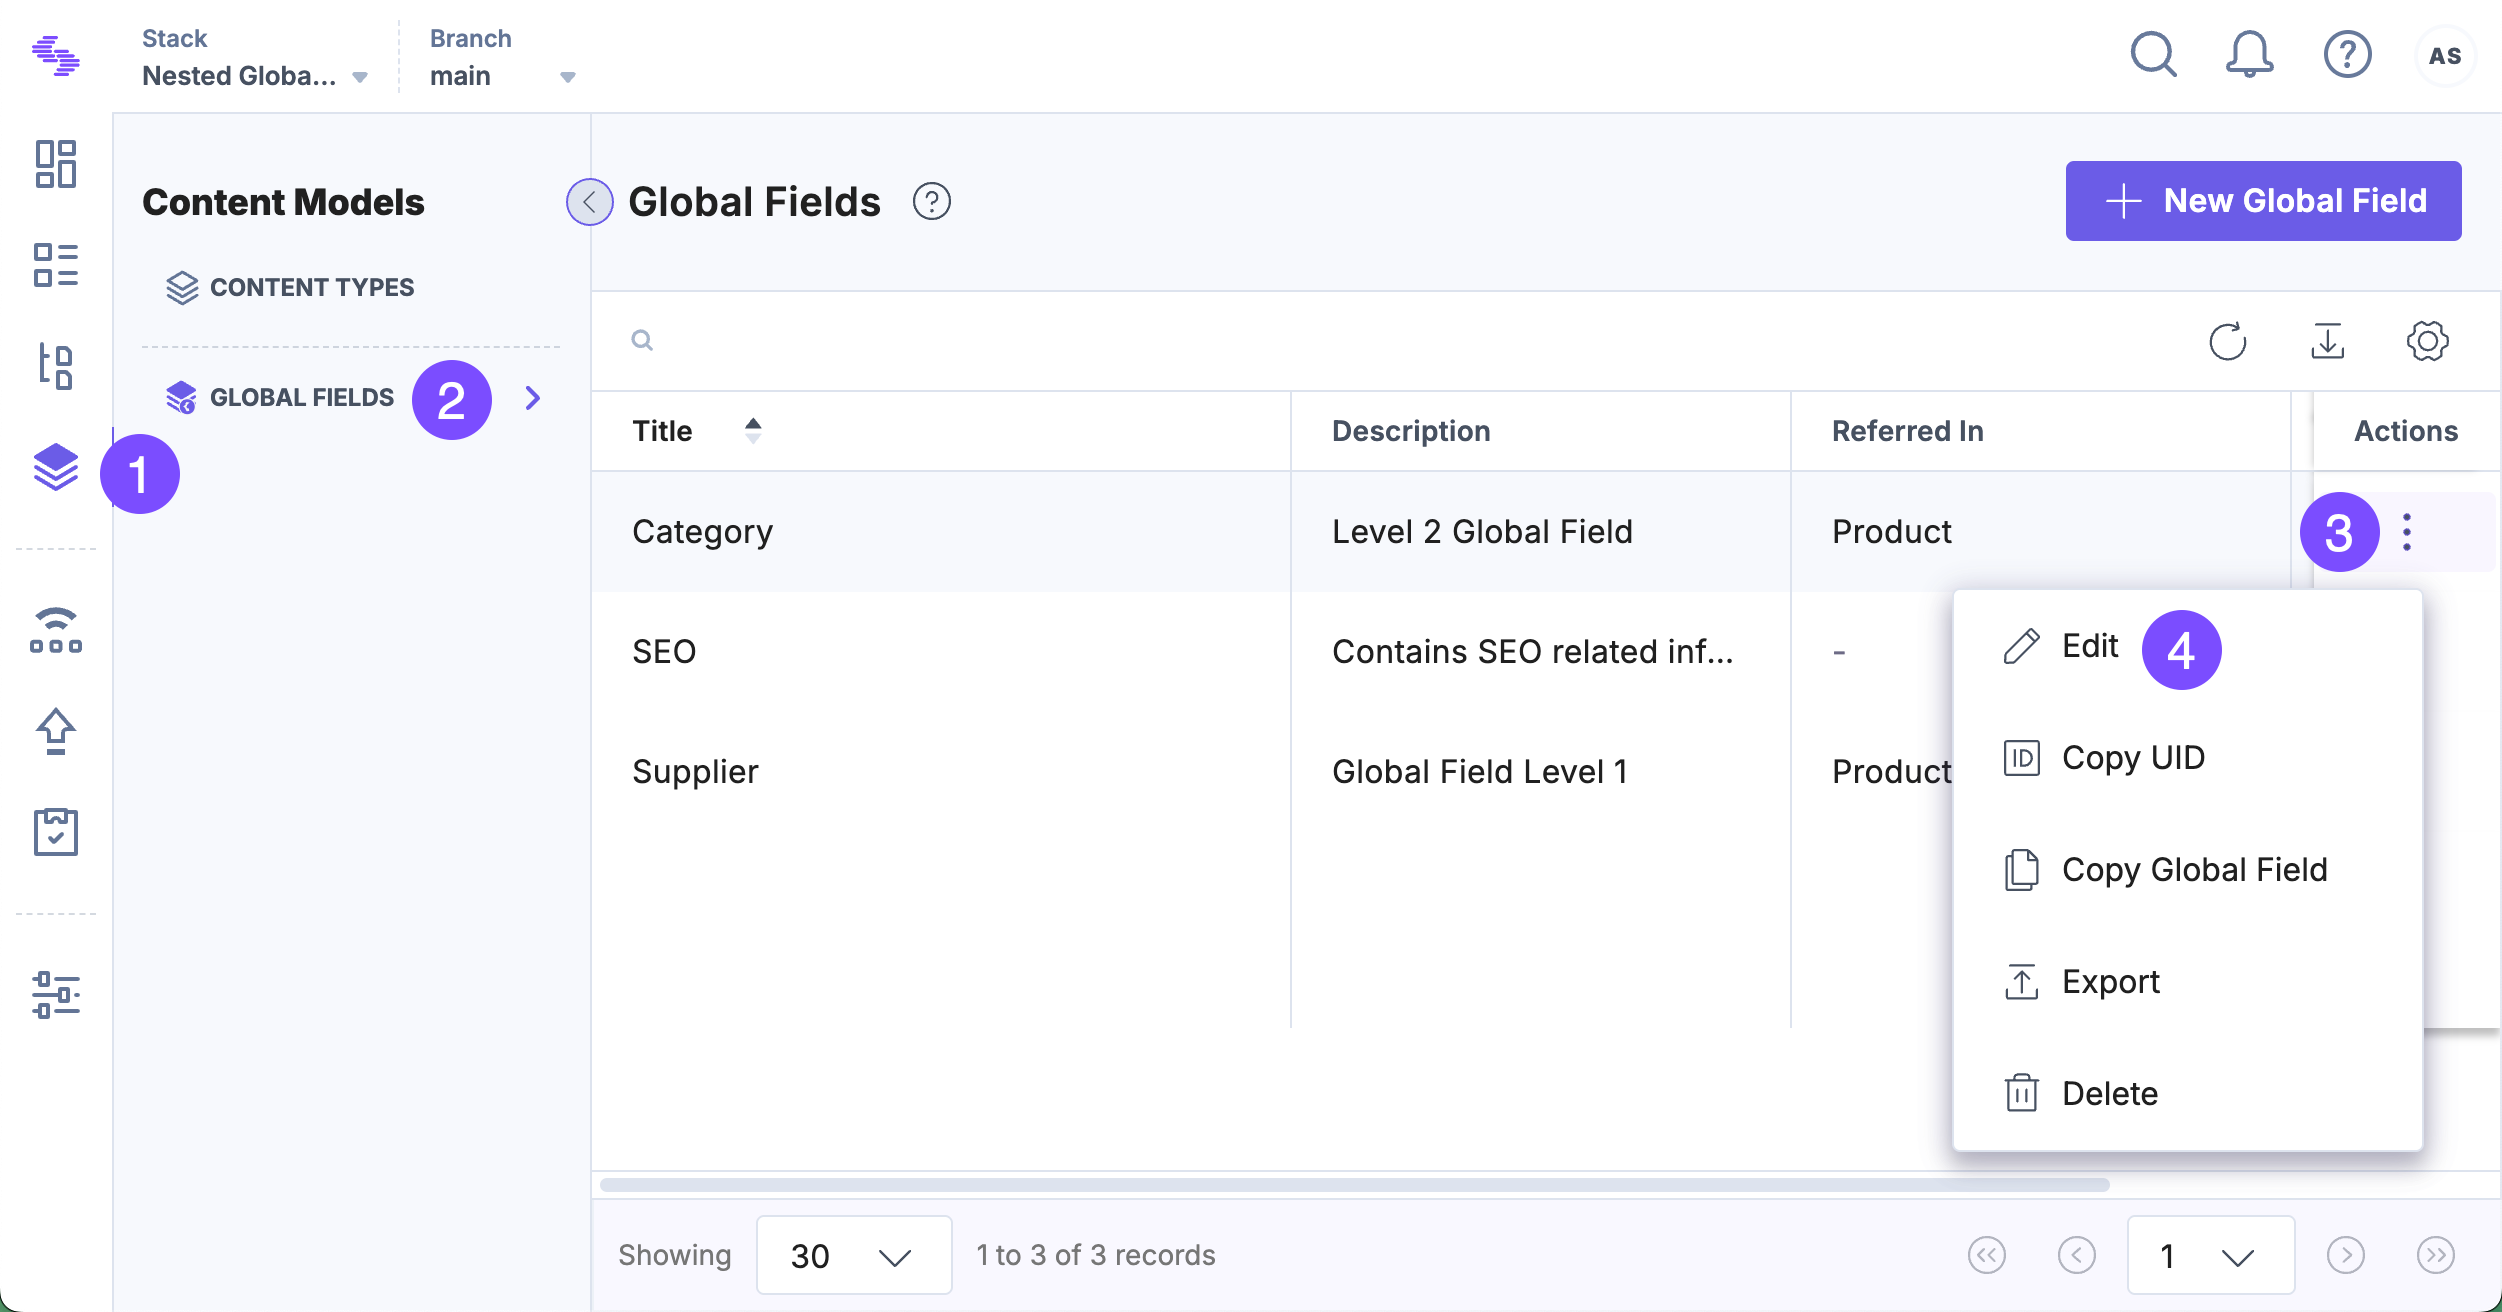
Task: Open the AS user avatar menu
Action: (2445, 56)
